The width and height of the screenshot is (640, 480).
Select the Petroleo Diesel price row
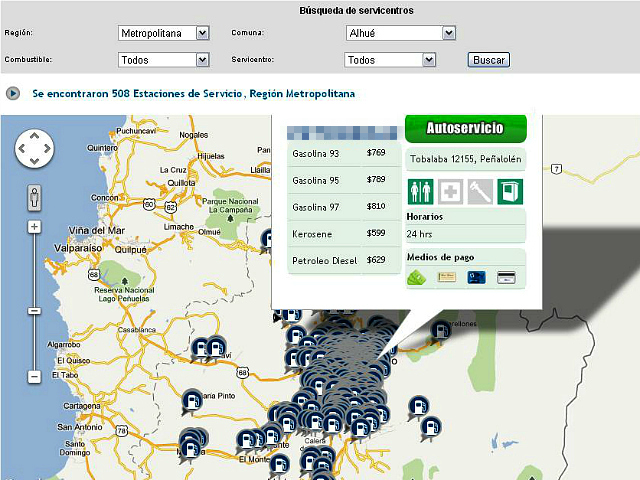tap(344, 260)
